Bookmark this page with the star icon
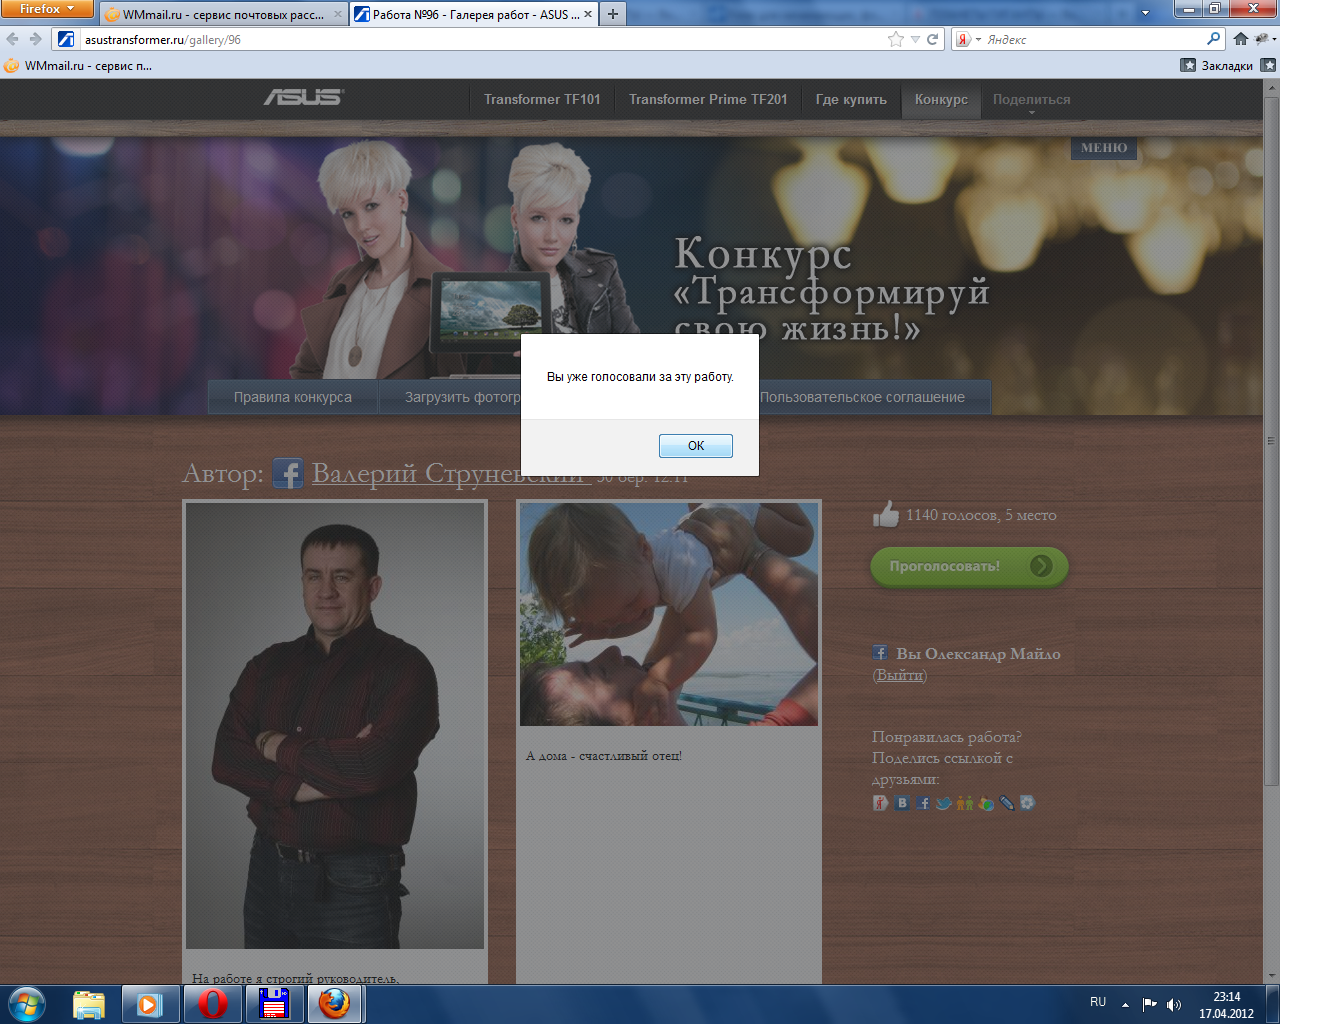This screenshot has height=1024, width=1332. click(895, 39)
